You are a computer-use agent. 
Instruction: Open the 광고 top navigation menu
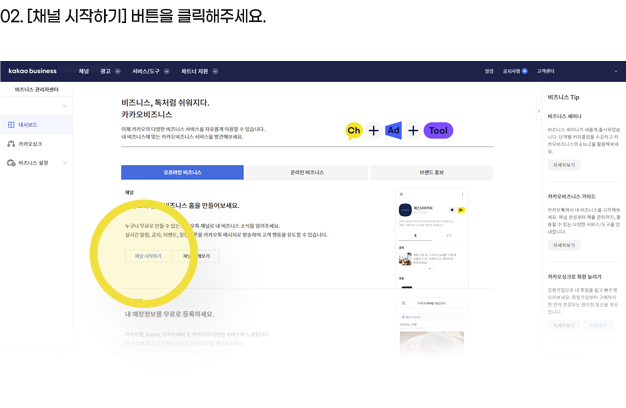pos(105,71)
